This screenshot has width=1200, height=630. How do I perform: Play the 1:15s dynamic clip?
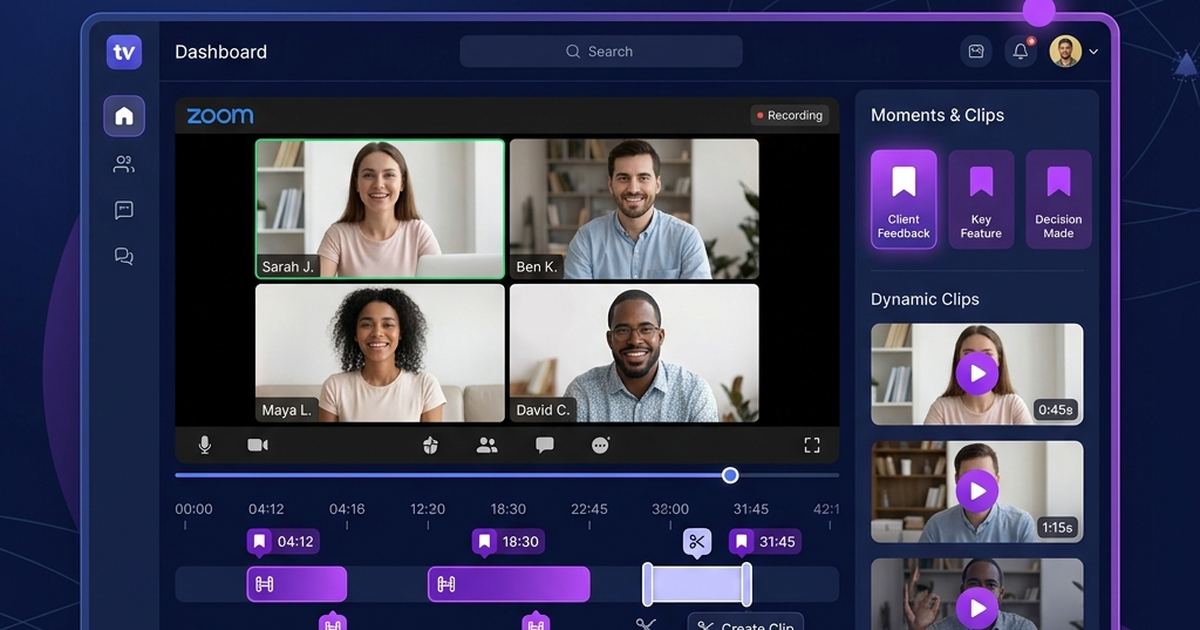click(977, 491)
